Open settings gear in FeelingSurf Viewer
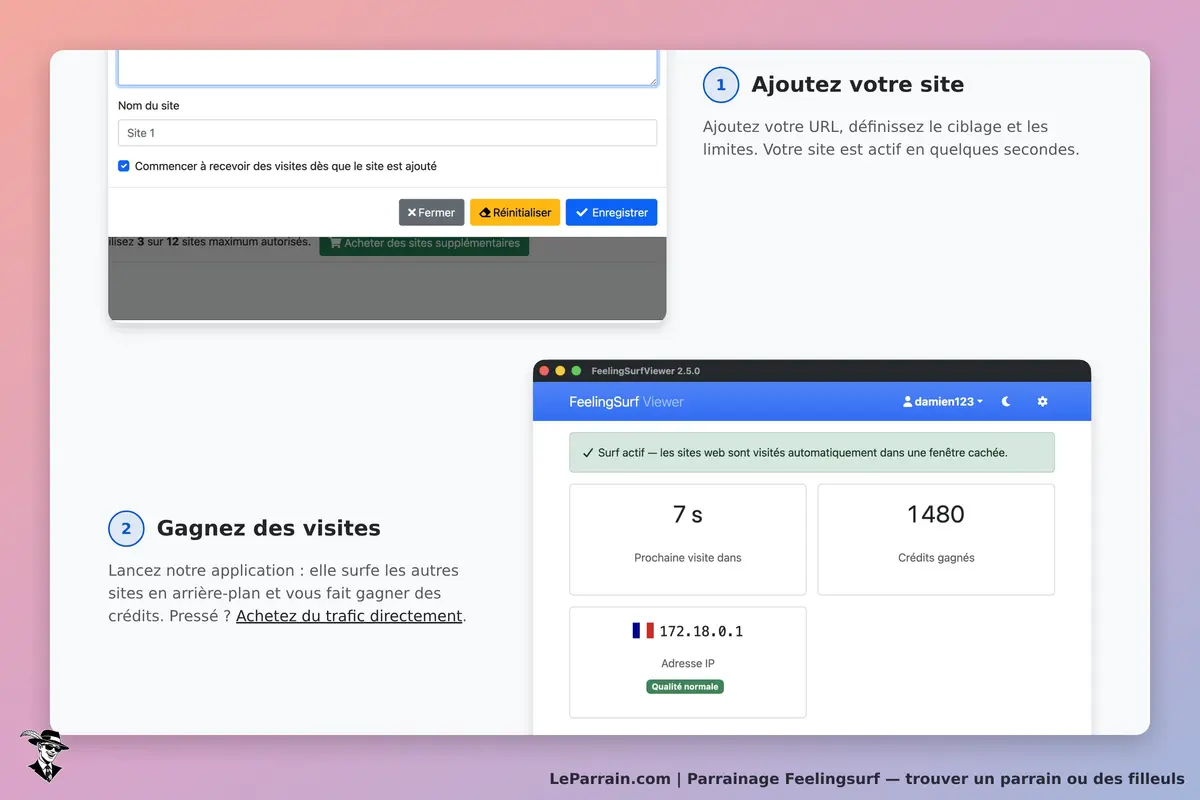1200x800 pixels. (1042, 401)
